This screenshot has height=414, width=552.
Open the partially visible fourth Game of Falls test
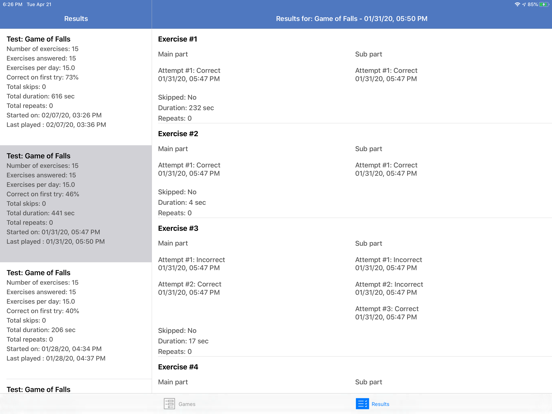click(76, 387)
